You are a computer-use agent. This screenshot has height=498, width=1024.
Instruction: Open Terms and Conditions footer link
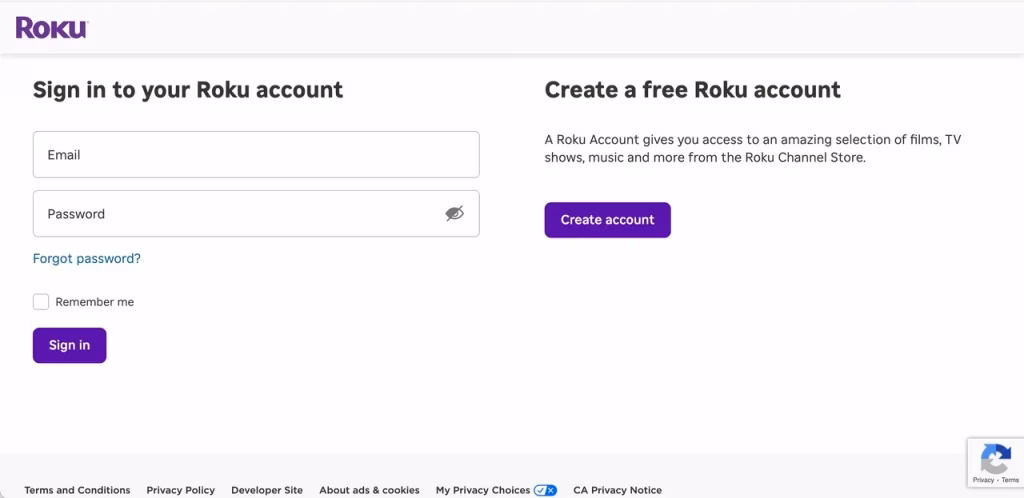(x=77, y=490)
